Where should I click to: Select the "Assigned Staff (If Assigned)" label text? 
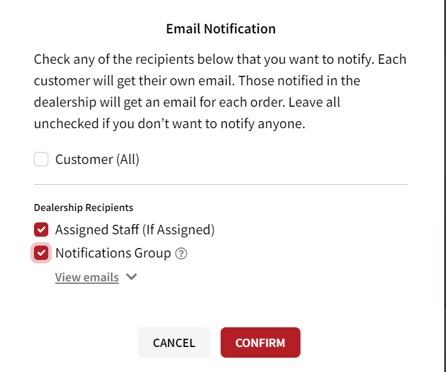[x=135, y=230]
